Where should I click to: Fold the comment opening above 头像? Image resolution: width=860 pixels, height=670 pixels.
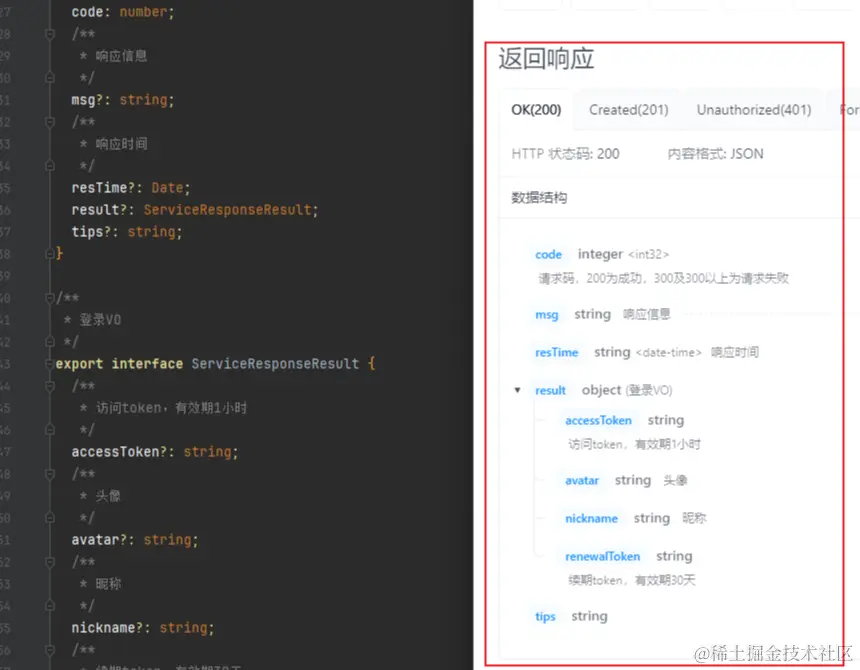[50, 474]
